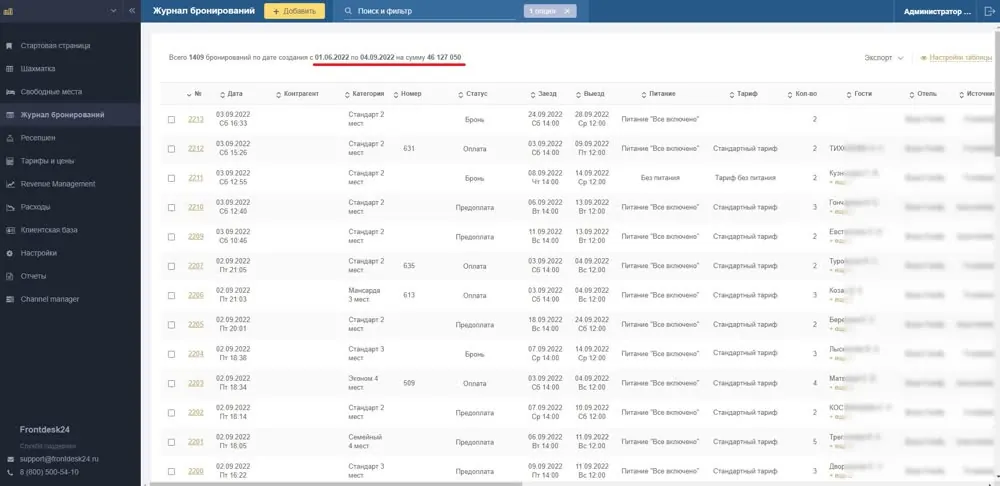Click the Семейный 4 мест category cell
The height and width of the screenshot is (486, 1000).
pos(365,442)
